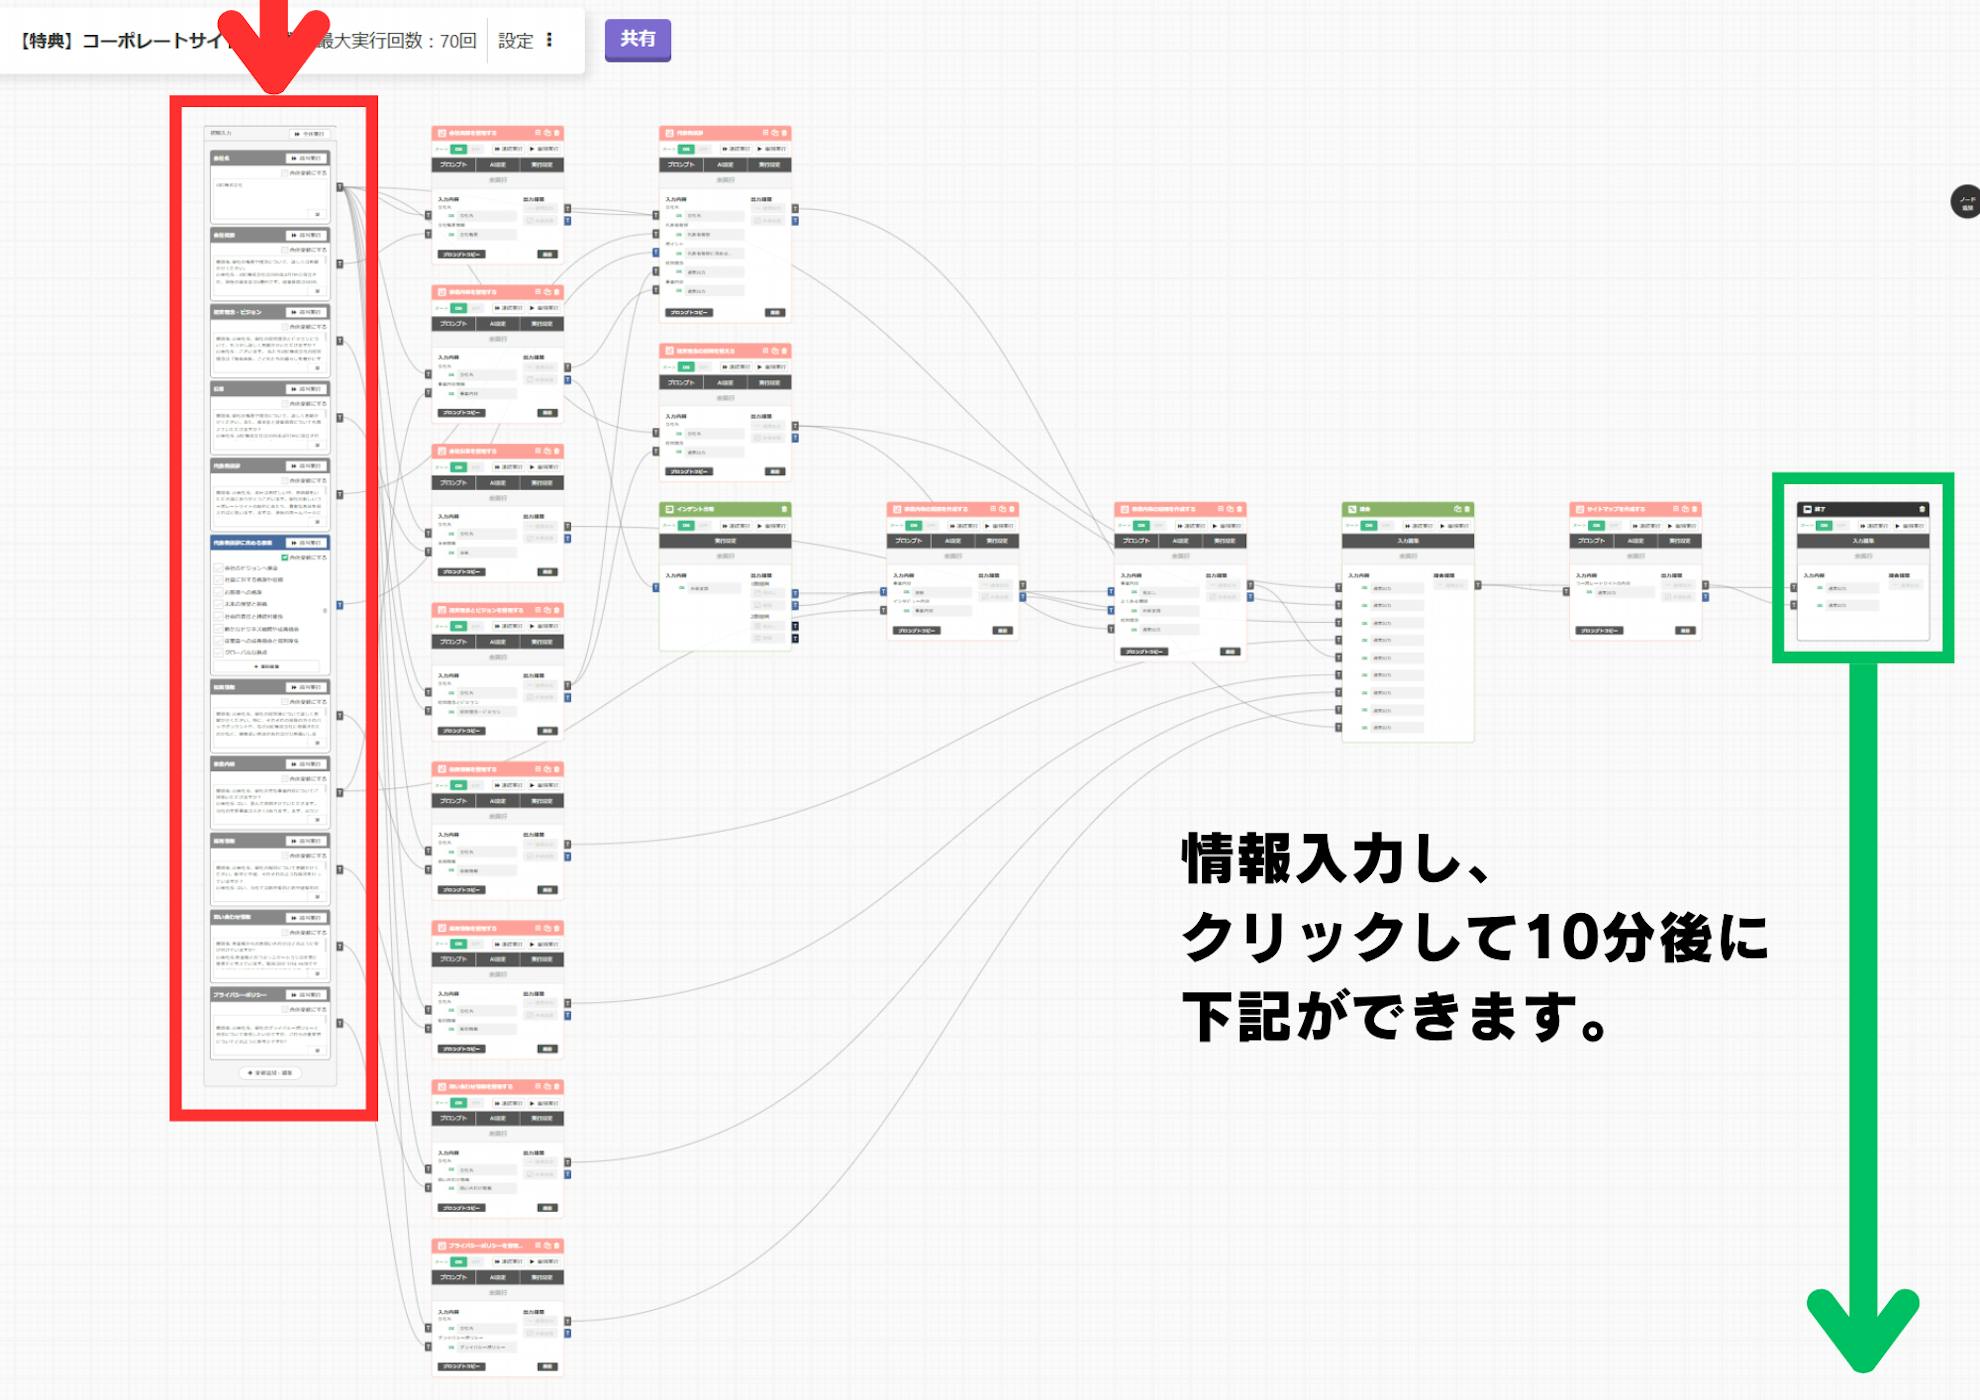
Task: Check the first option in the blue-header checklist card
Action: pyautogui.click(x=219, y=568)
